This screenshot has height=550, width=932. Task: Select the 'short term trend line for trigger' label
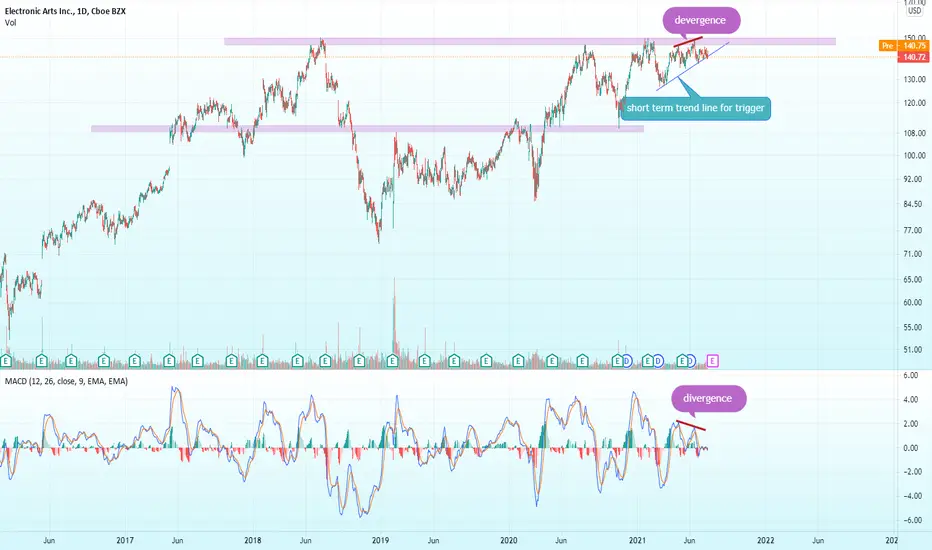tap(695, 108)
